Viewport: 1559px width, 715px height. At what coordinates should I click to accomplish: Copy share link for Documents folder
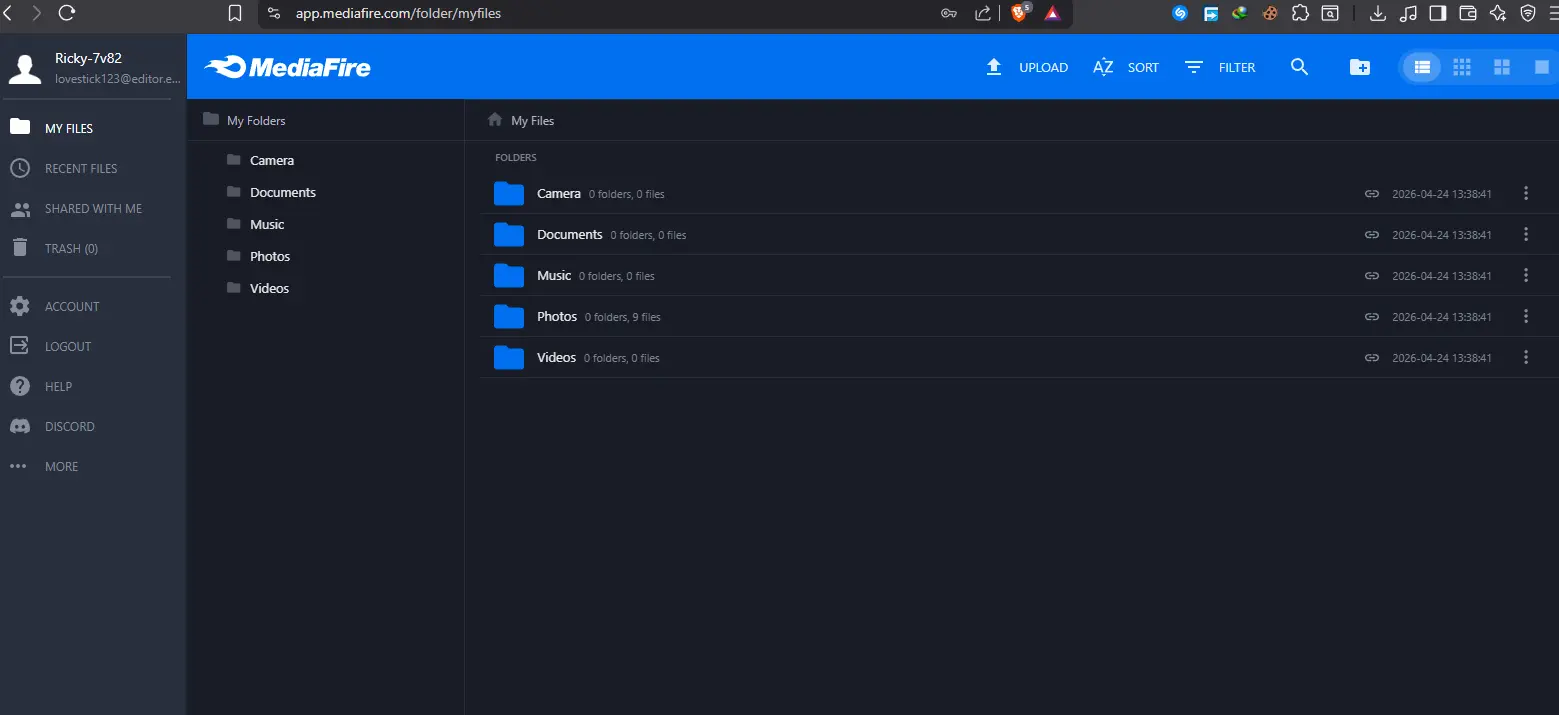tap(1372, 234)
